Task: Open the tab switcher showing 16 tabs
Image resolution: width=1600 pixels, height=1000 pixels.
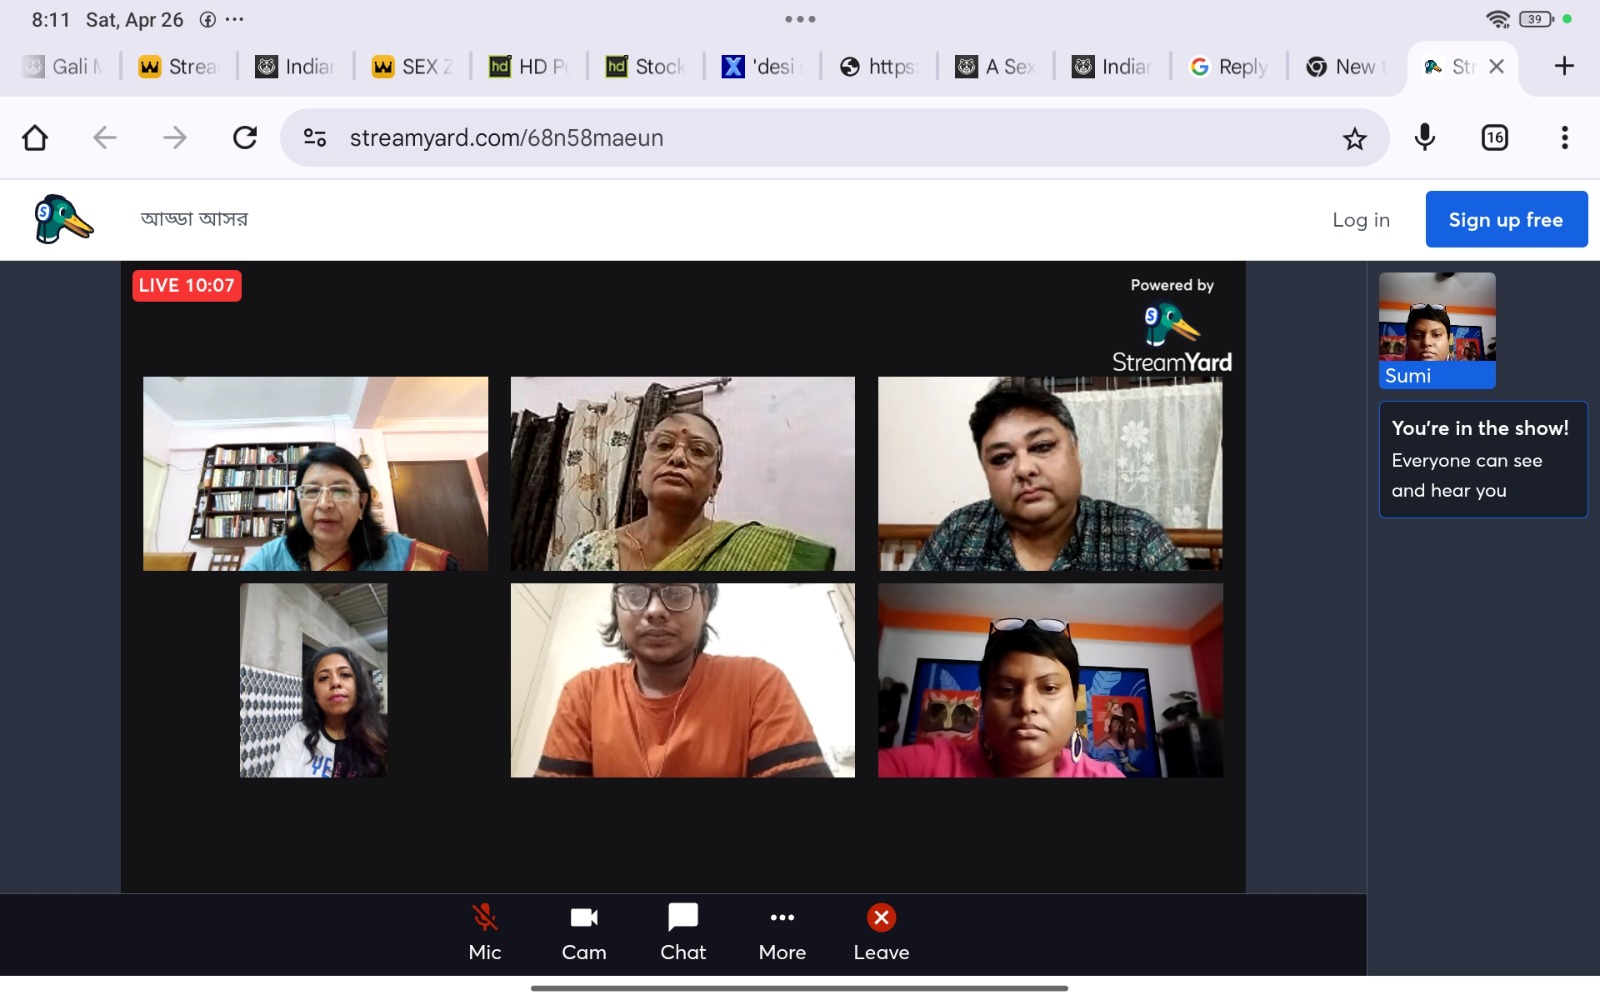Action: click(1495, 138)
